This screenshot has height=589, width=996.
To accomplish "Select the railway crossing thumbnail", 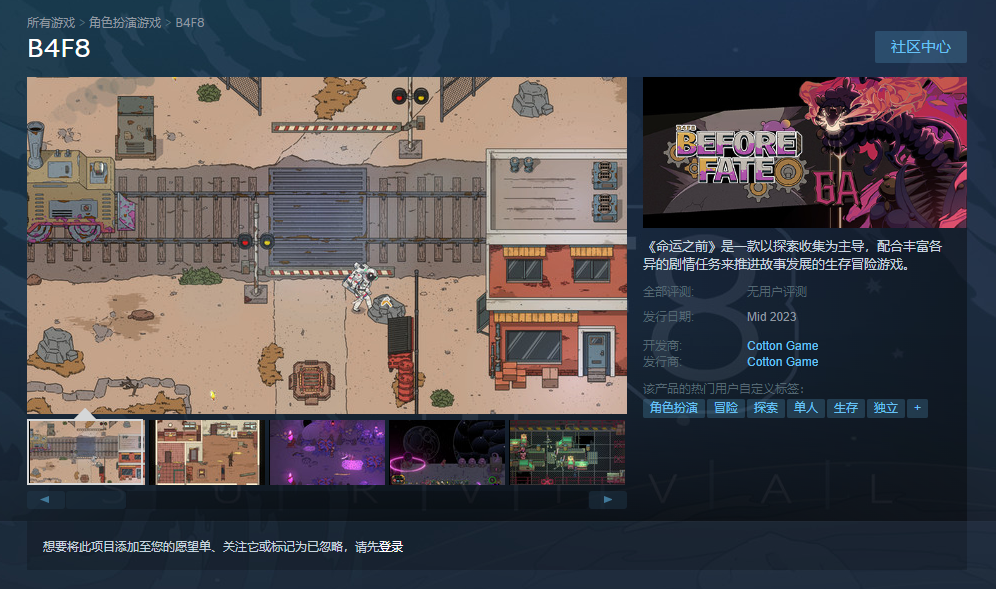I will pyautogui.click(x=86, y=452).
